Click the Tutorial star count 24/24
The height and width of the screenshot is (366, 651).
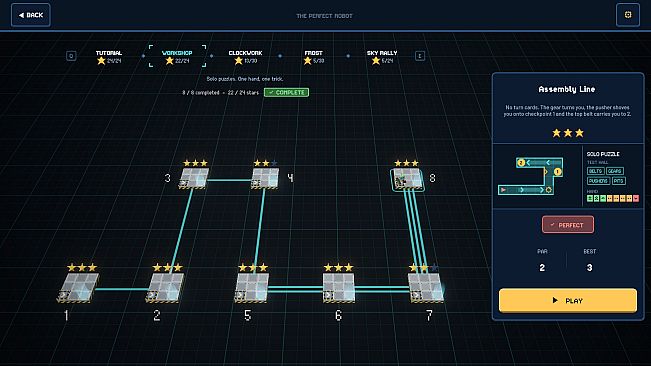[x=114, y=61]
